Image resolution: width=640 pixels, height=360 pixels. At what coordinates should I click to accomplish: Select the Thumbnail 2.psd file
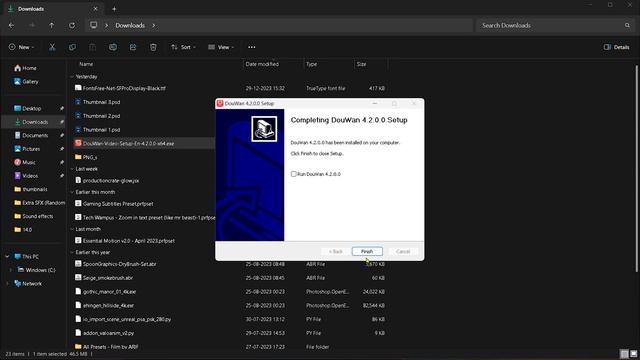tap(101, 116)
